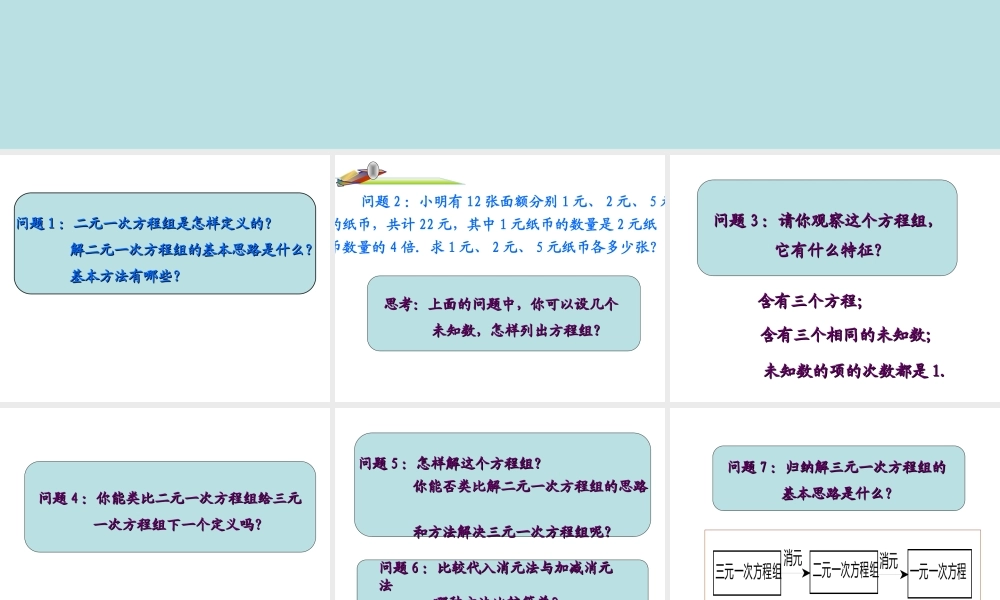Click the 一元一次方程 flowchart box
The image size is (1000, 600).
(939, 573)
